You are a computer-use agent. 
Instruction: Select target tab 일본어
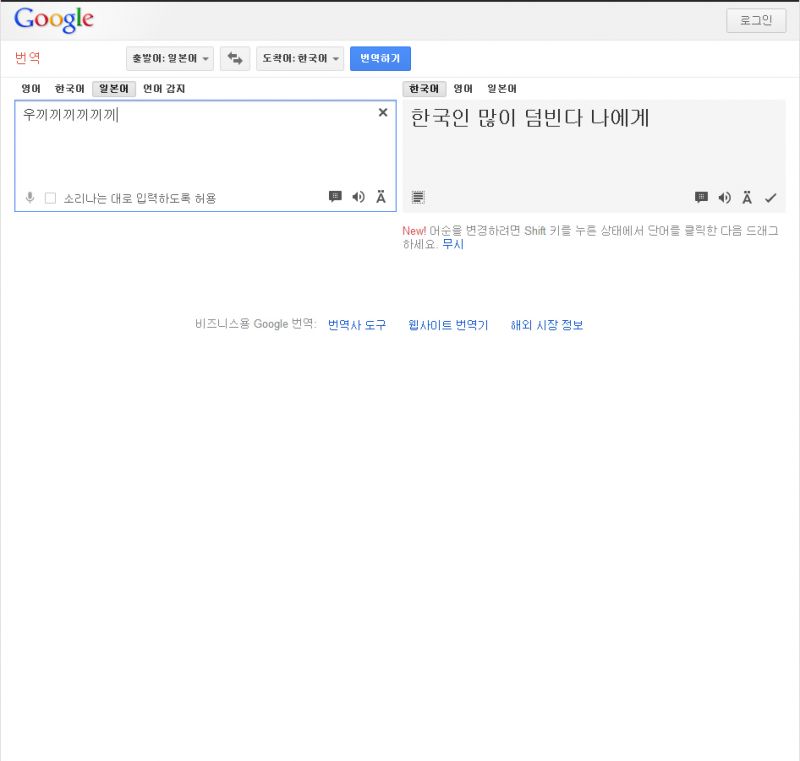click(x=502, y=89)
